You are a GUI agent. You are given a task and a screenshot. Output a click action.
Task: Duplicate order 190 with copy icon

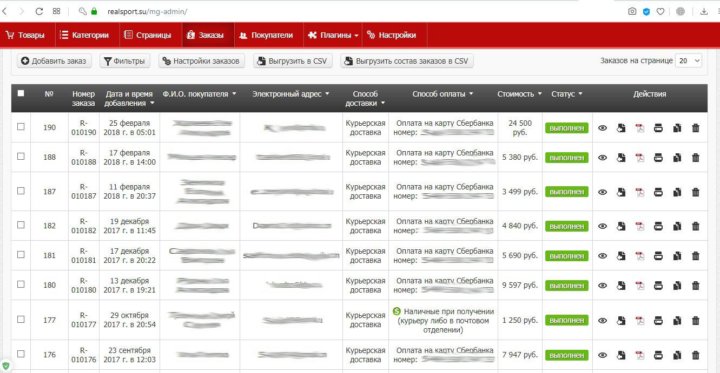tap(677, 128)
